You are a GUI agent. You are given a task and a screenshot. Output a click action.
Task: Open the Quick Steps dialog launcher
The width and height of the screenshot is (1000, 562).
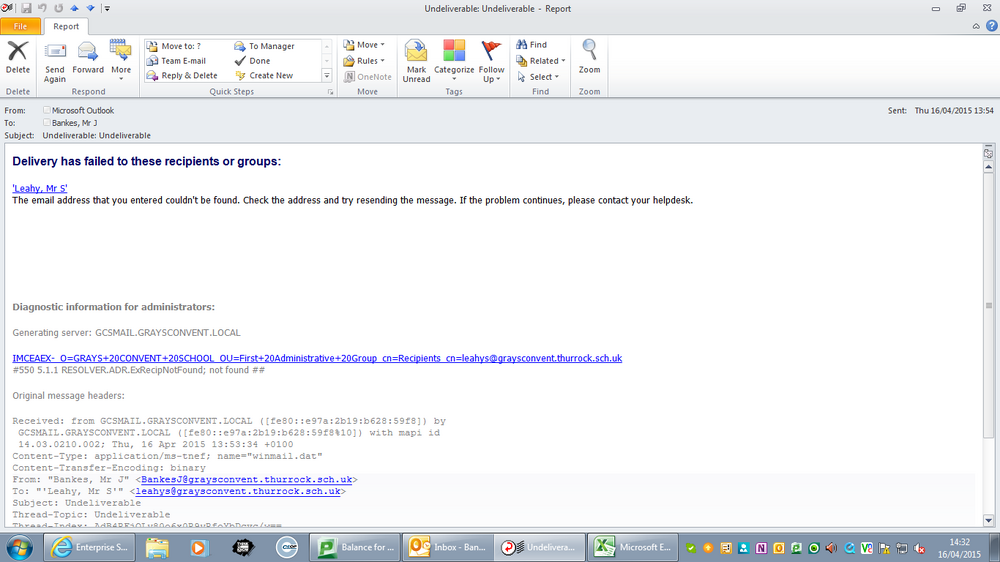[330, 92]
